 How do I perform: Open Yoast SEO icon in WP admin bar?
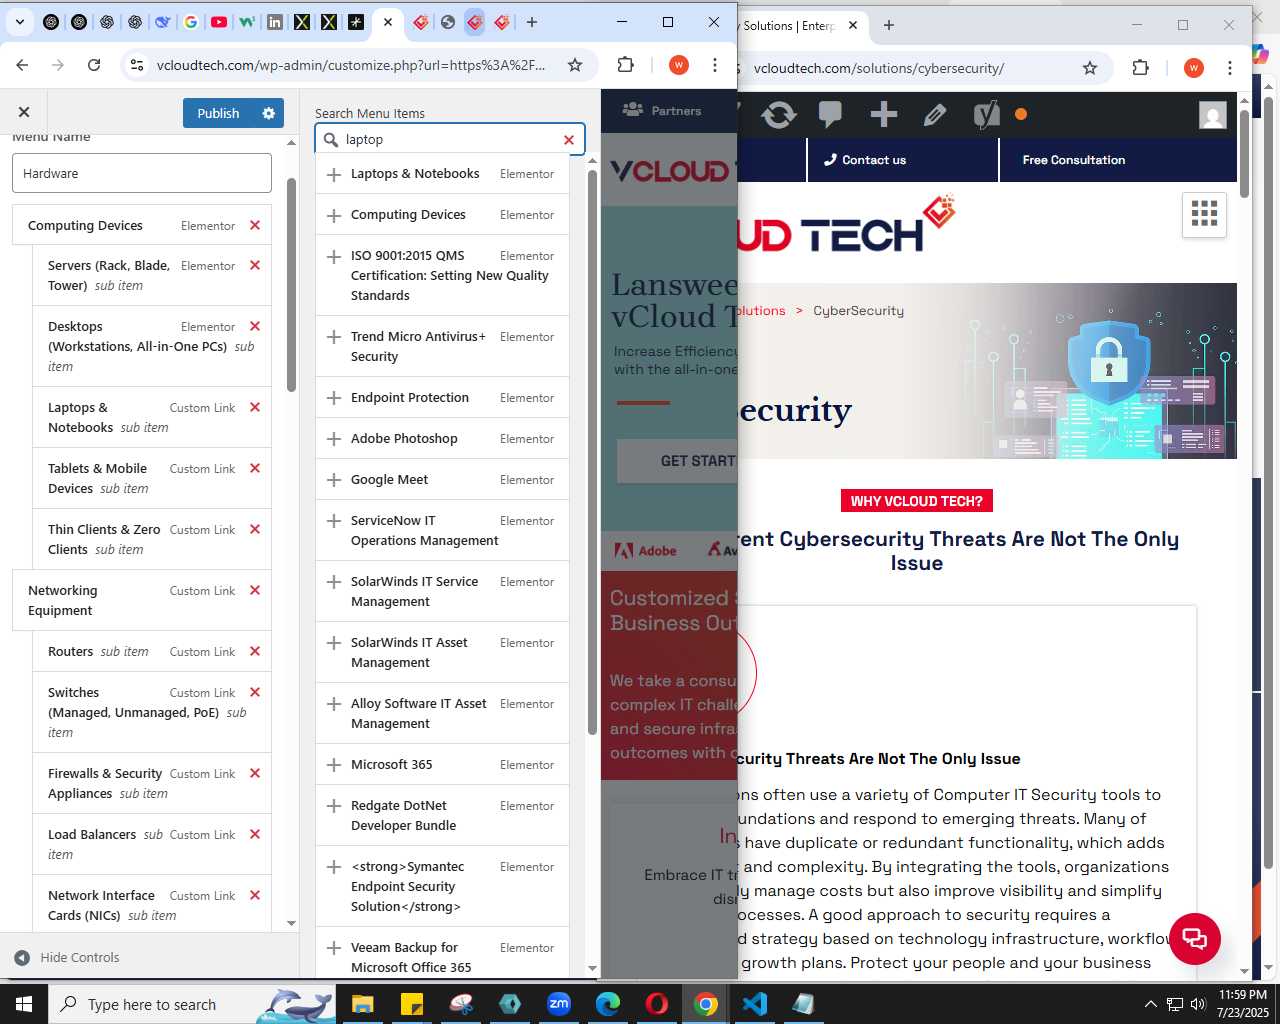point(986,115)
